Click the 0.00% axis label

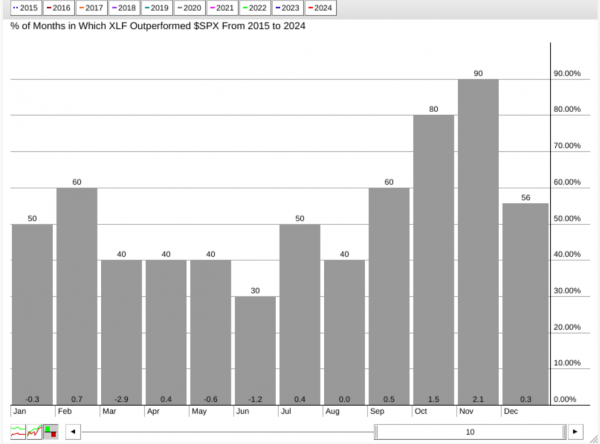coord(565,399)
